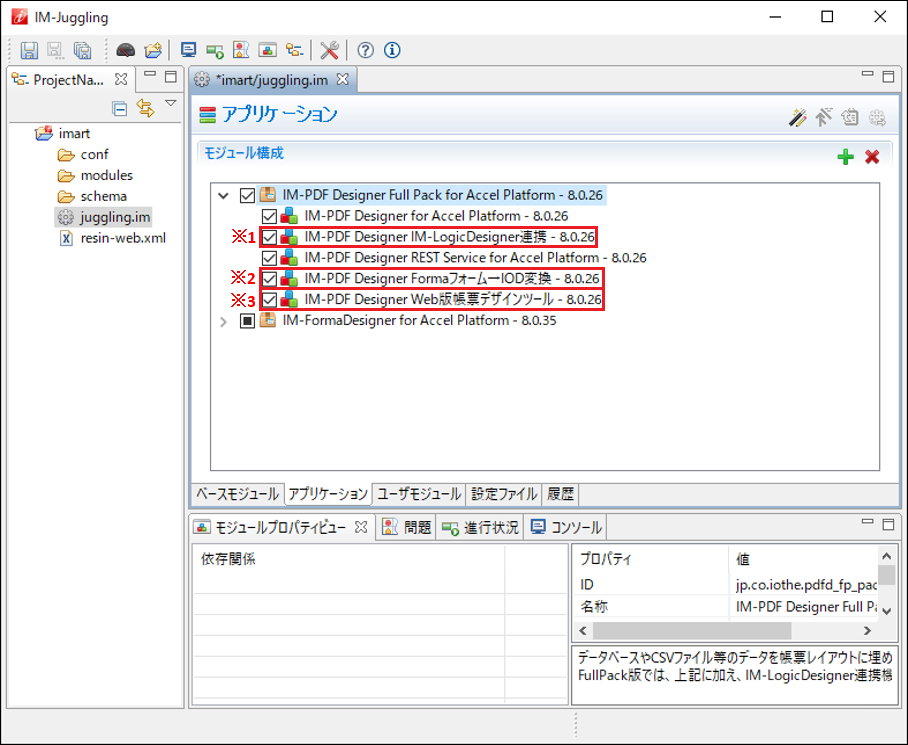The width and height of the screenshot is (908, 745).
Task: Select the modules folder
Action: (x=107, y=175)
